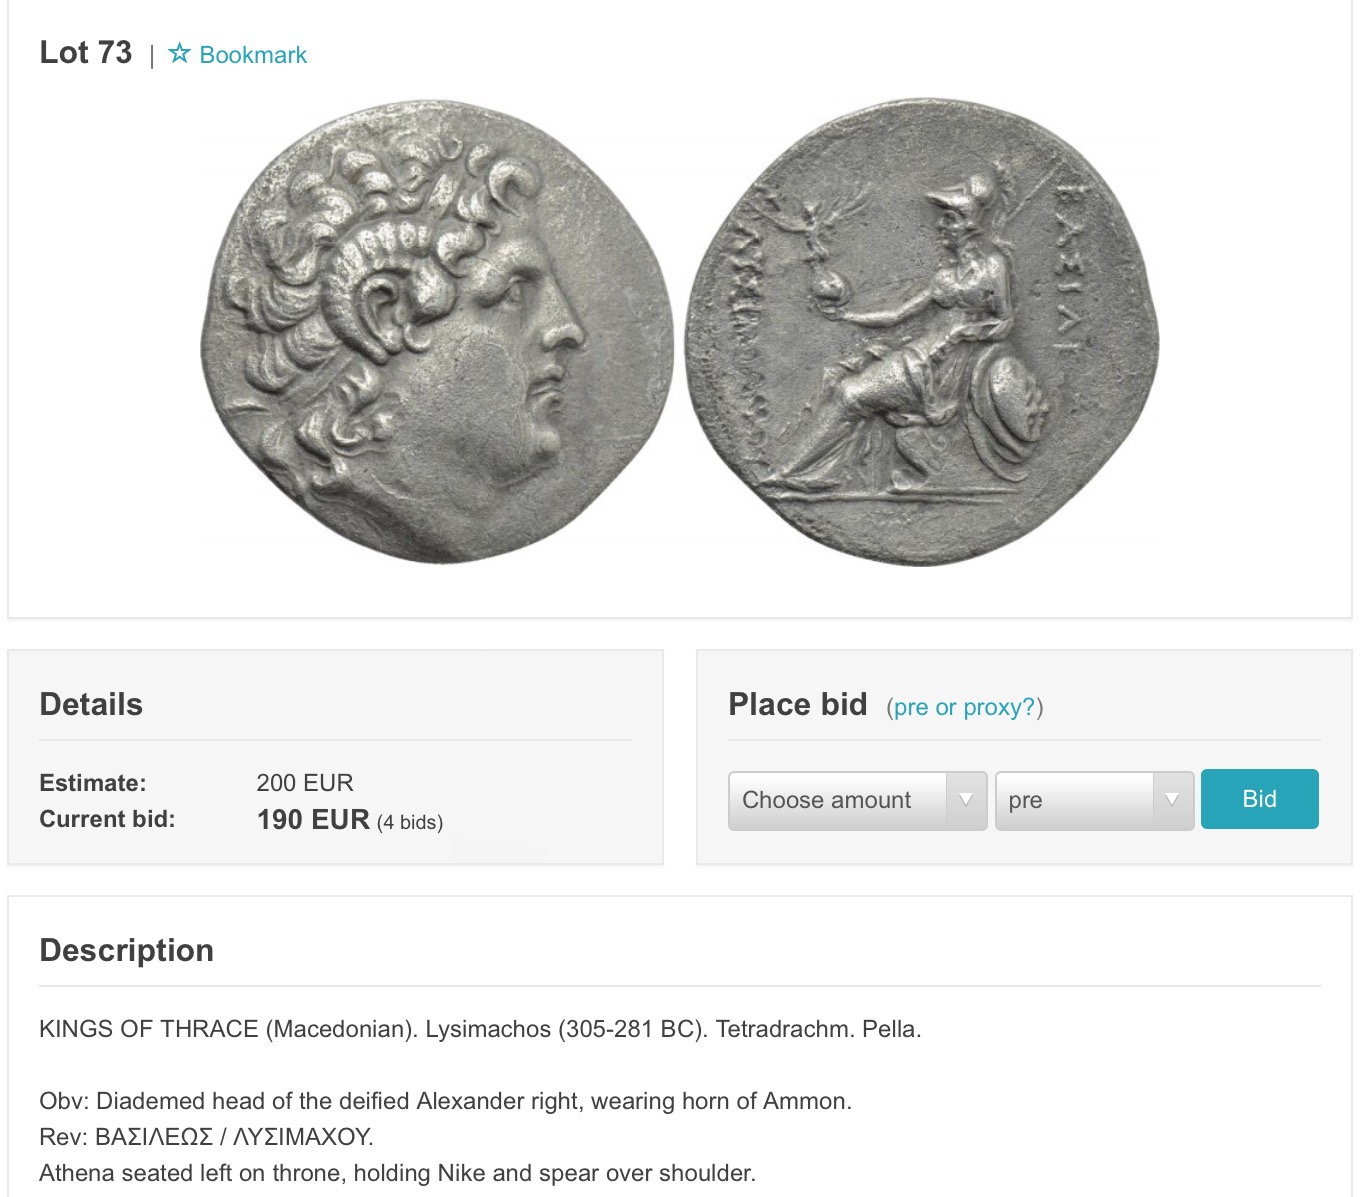Click the (4 bids) count text
The width and height of the screenshot is (1369, 1197).
pos(410,822)
